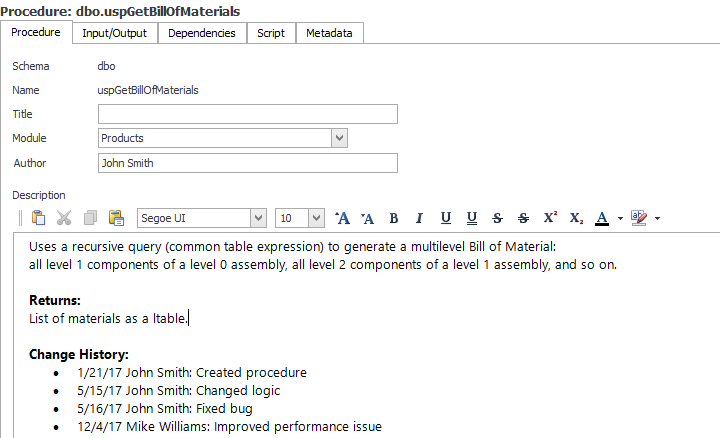Screen dimensions: 720x438
Task: Expand the Segoe UI font name dropdown
Action: 258,218
